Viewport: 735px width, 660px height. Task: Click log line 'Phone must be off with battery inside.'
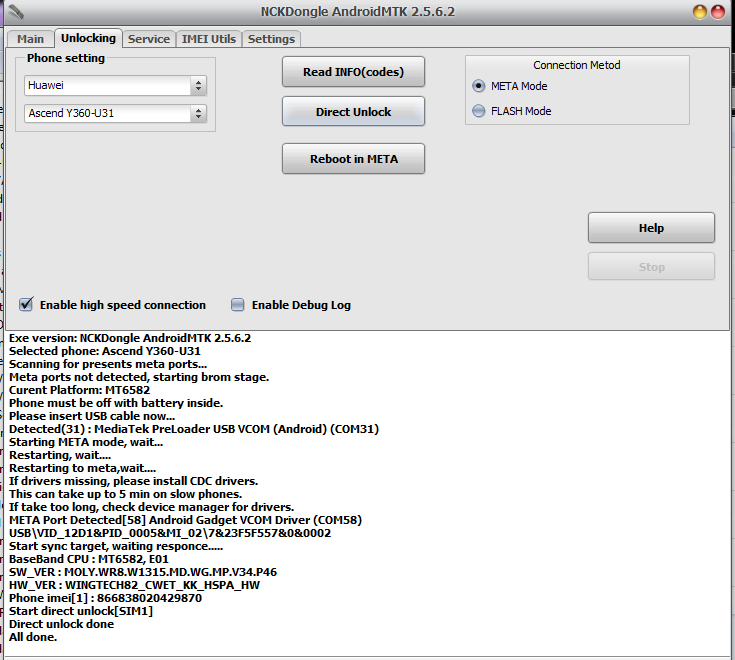(x=116, y=403)
